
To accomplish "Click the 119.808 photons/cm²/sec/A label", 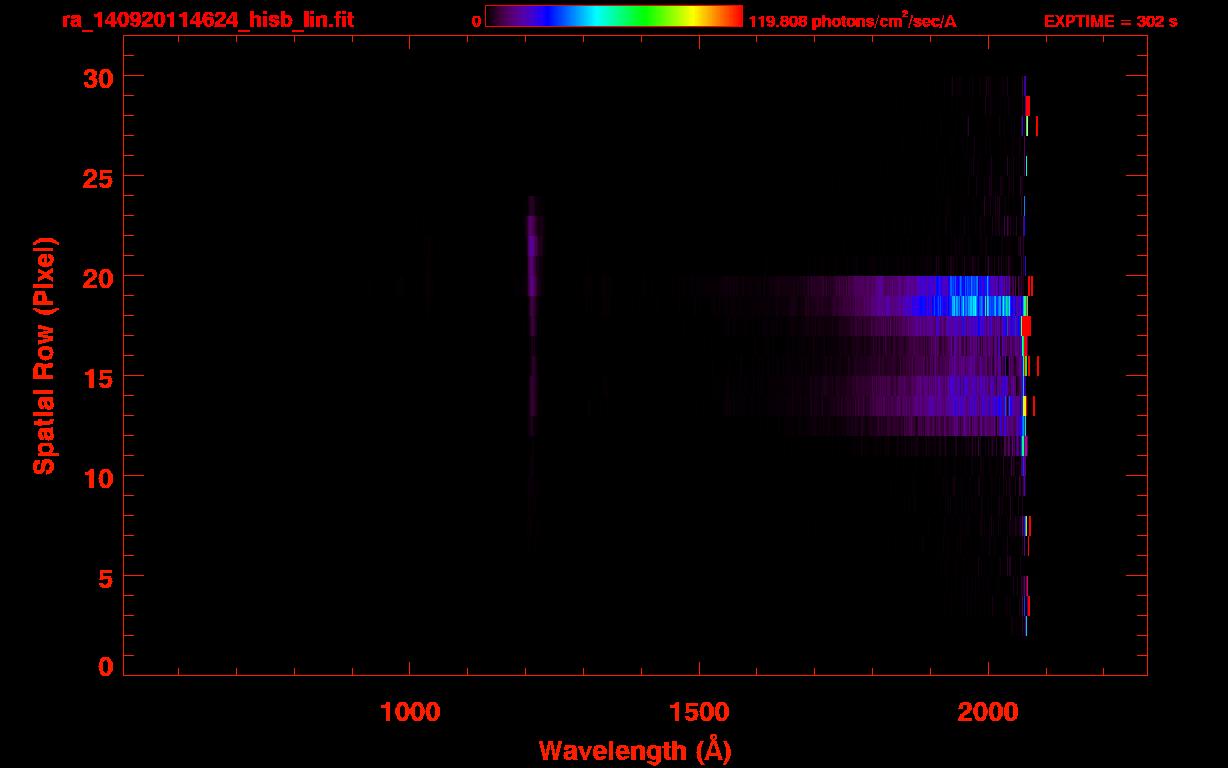I will pyautogui.click(x=852, y=21).
